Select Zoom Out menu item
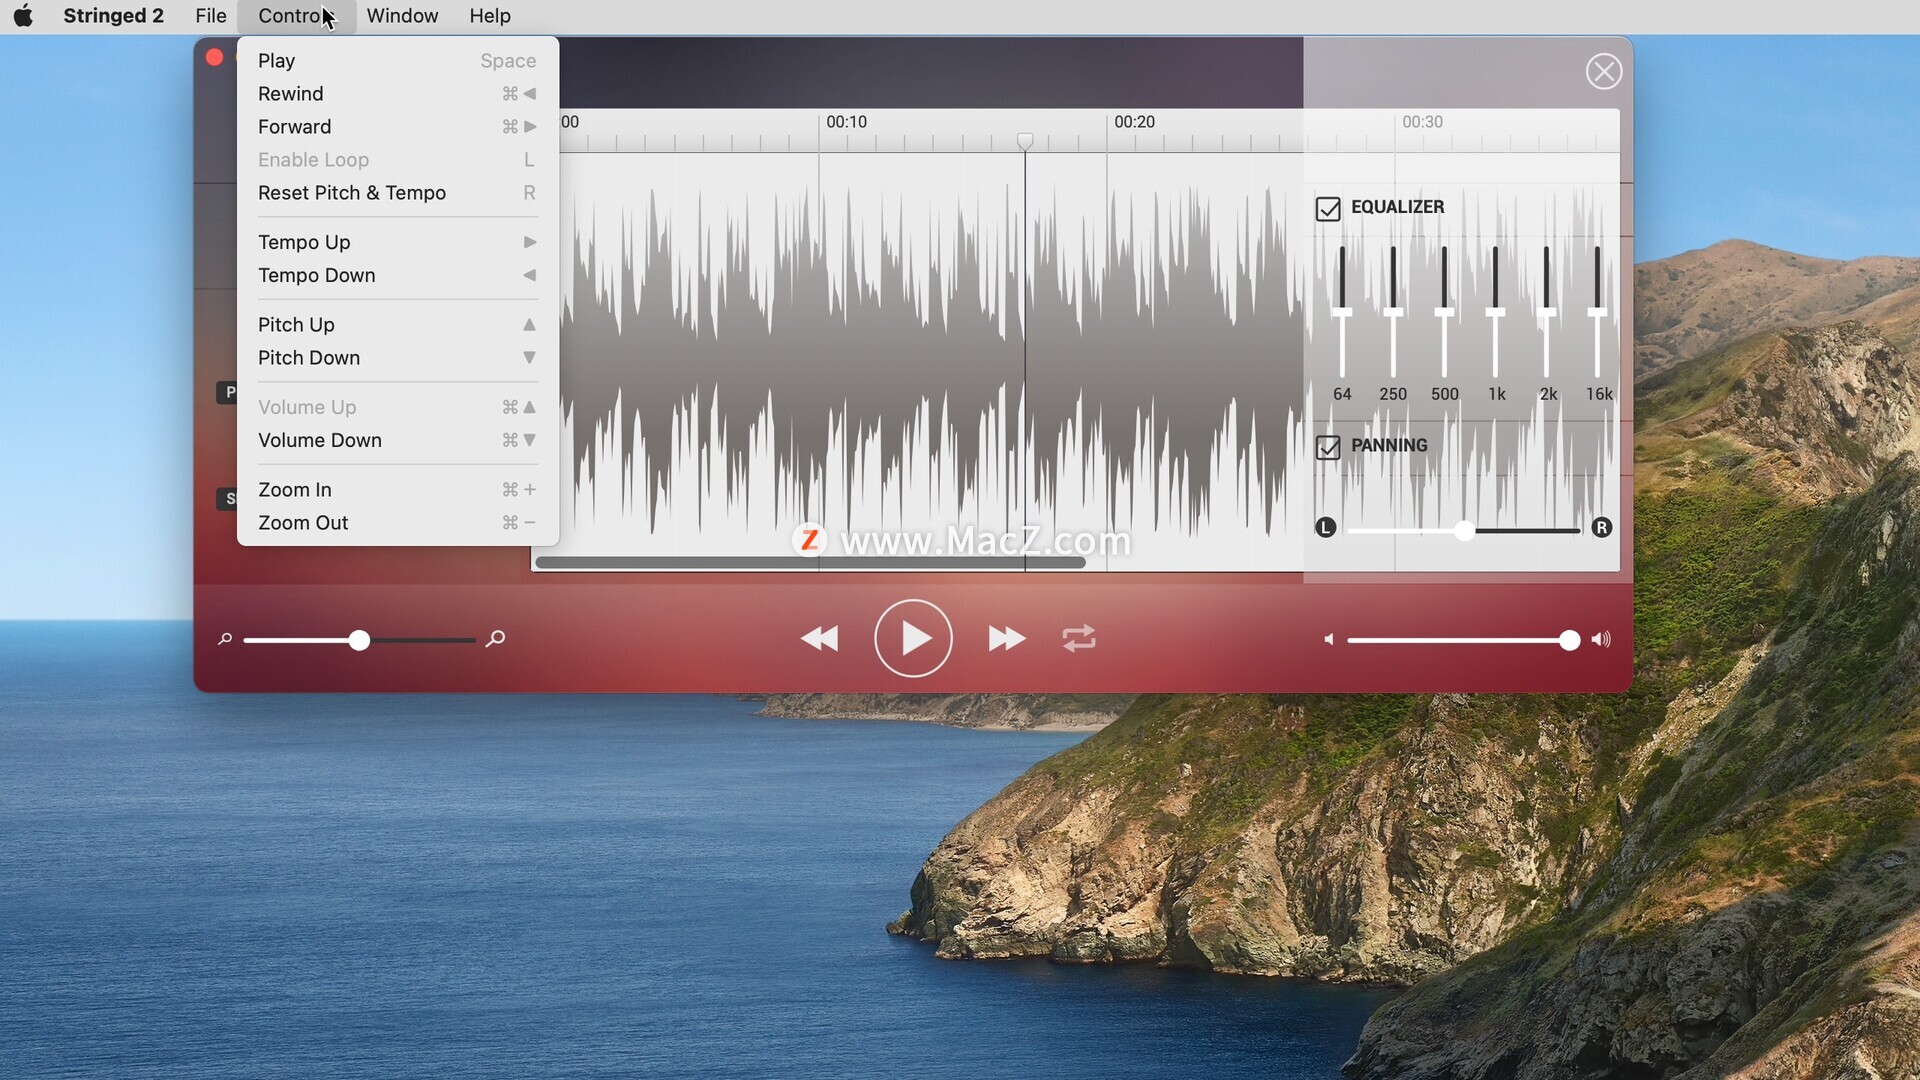 click(x=397, y=523)
